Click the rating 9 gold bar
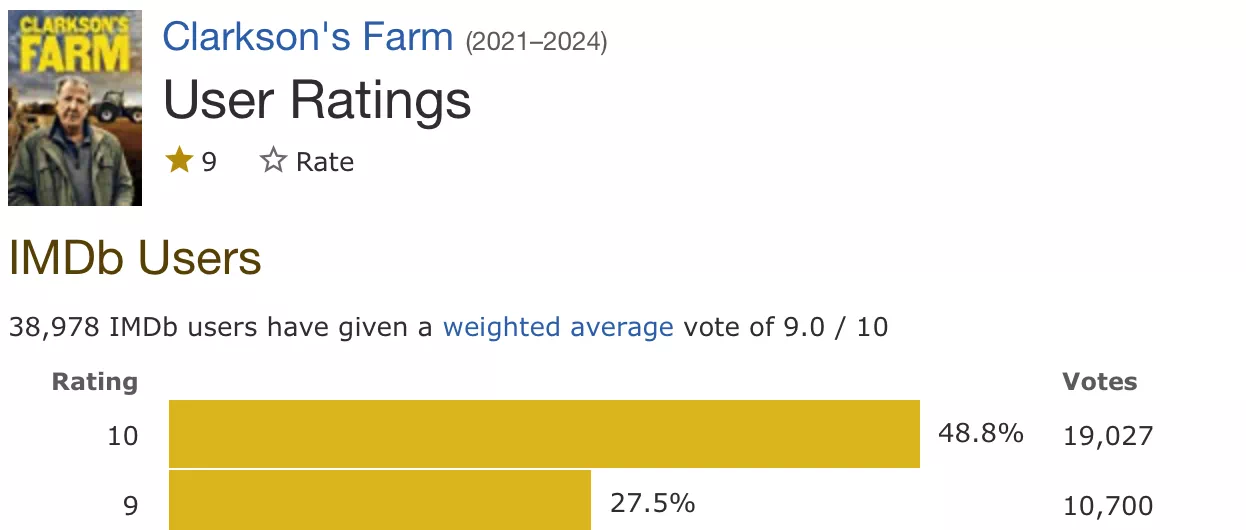This screenshot has width=1246, height=530. (380, 501)
